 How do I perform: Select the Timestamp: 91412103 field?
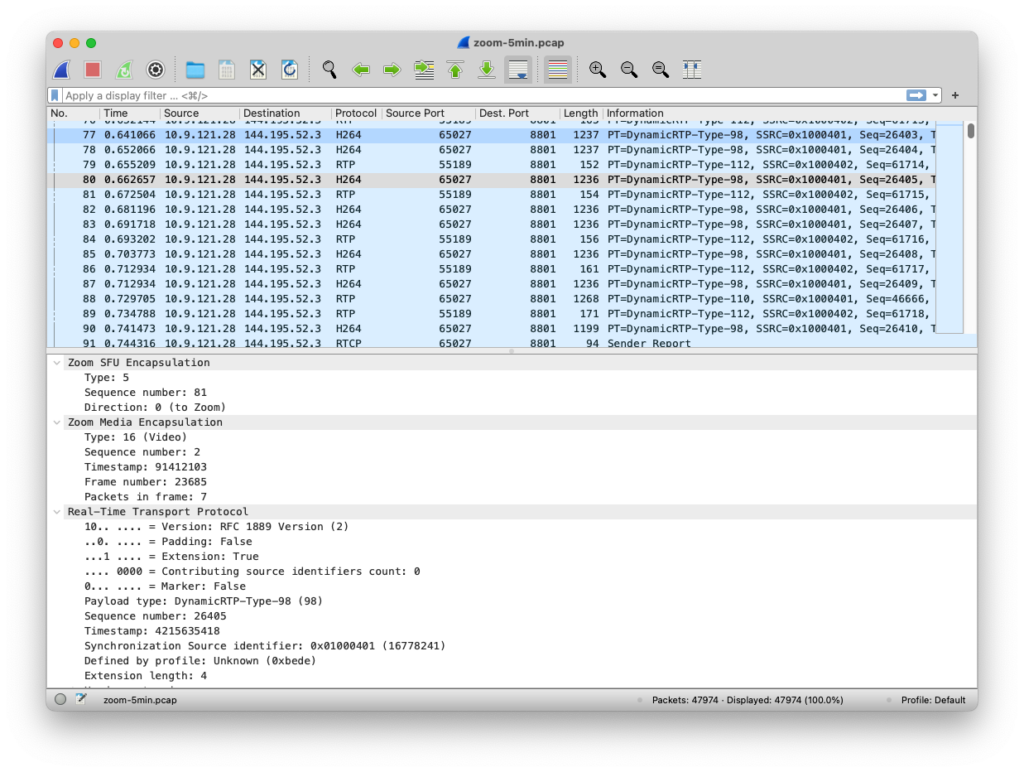point(145,467)
